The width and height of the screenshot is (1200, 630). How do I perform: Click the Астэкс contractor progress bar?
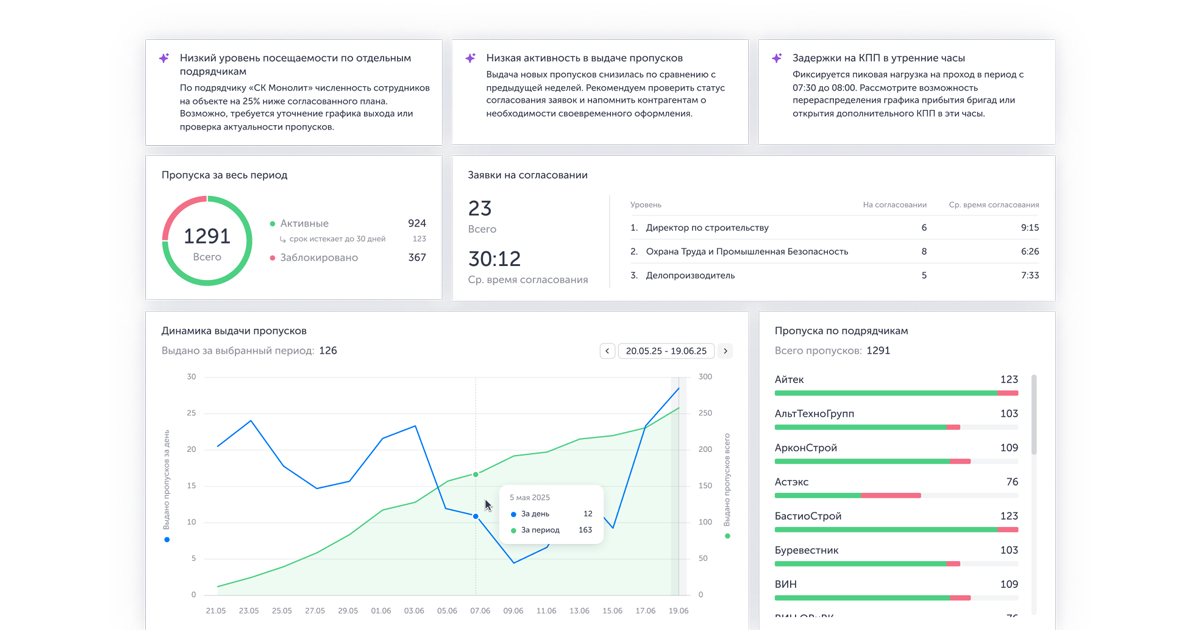[x=896, y=496]
